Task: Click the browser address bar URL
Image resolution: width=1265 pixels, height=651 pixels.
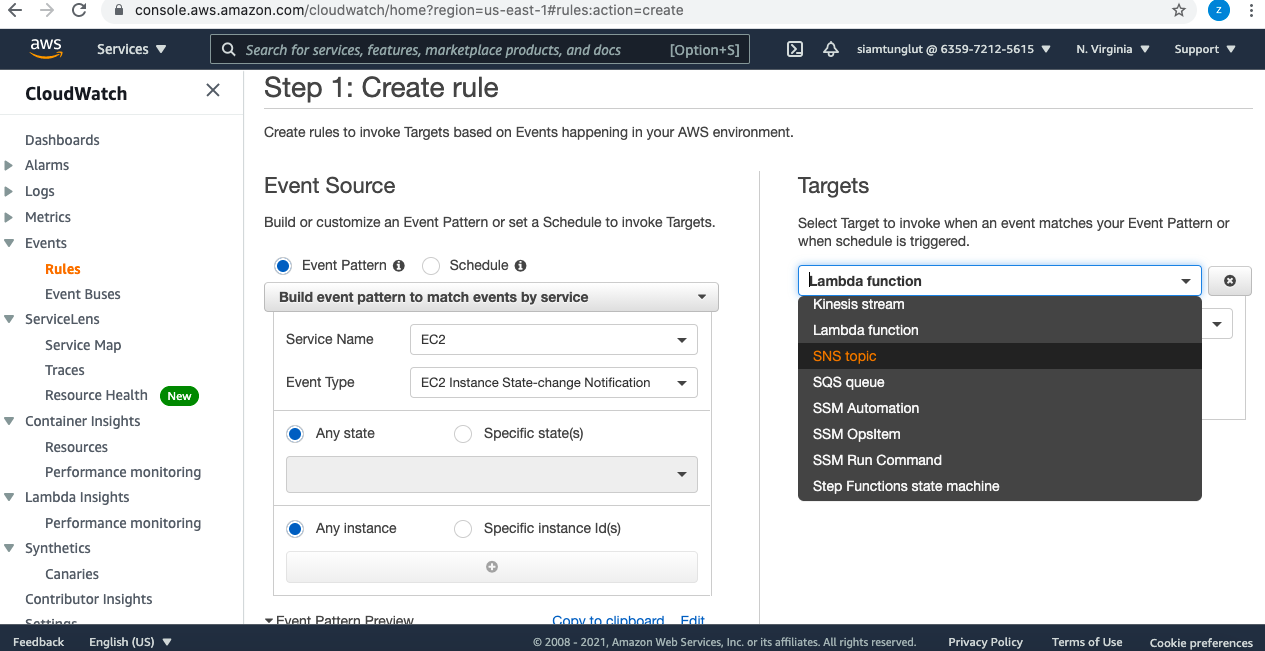Action: (x=409, y=10)
